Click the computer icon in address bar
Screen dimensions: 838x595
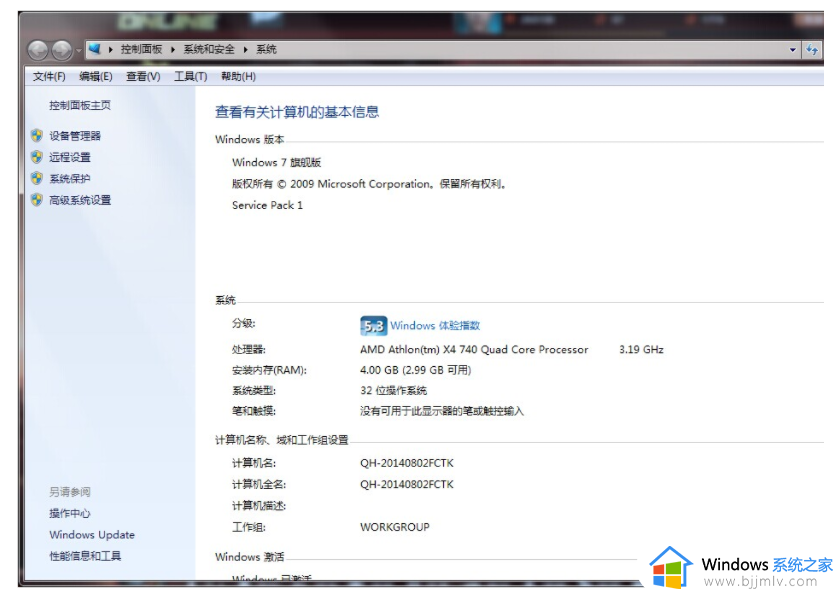95,49
